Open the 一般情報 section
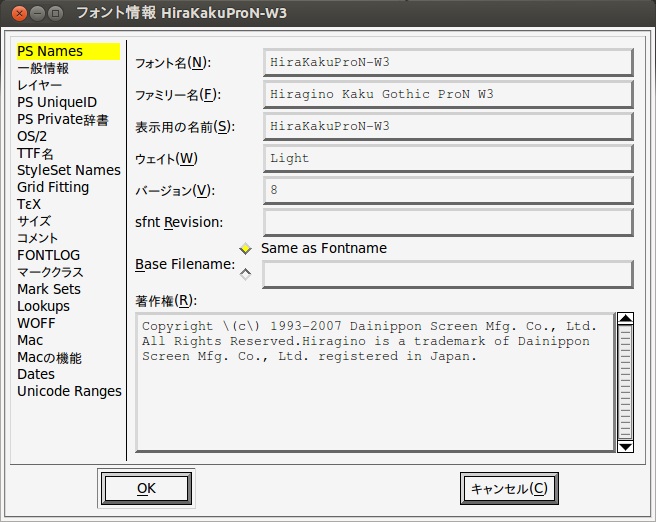 pos(43,68)
